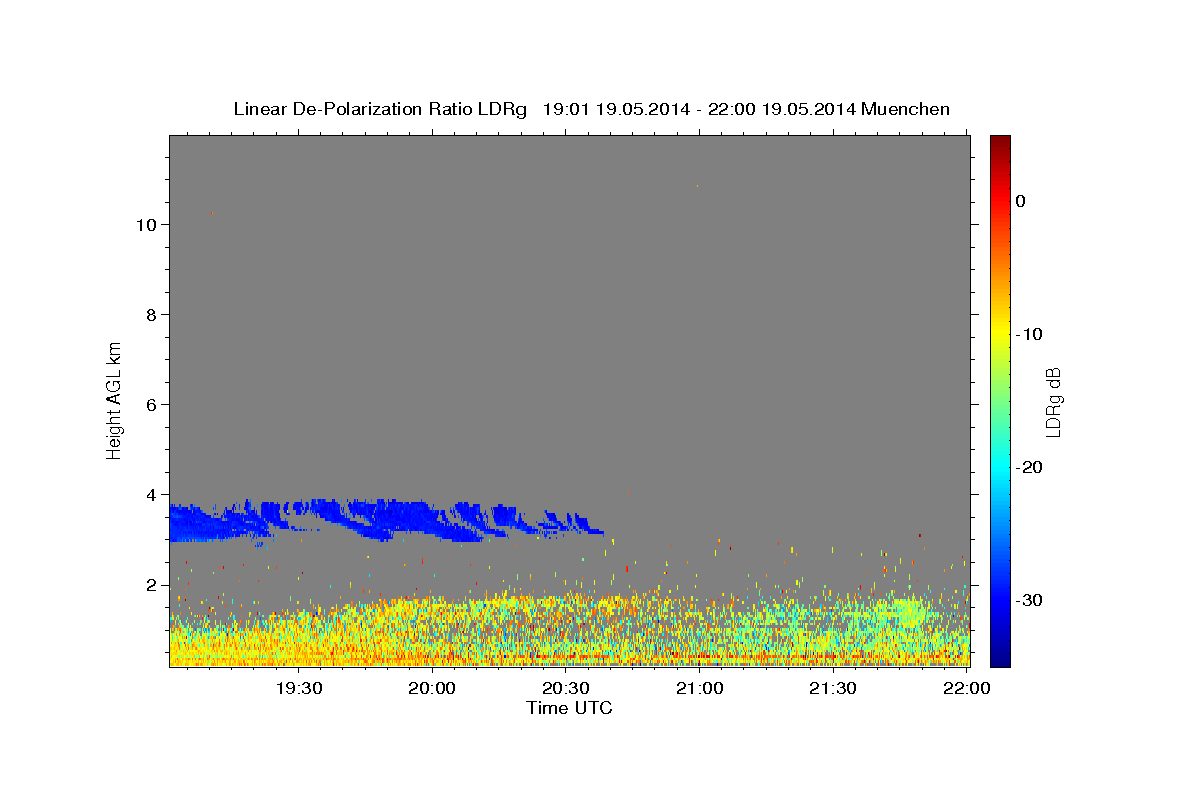This screenshot has height=800, width=1200.
Task: Click the height tick label 10
Action: 147,224
